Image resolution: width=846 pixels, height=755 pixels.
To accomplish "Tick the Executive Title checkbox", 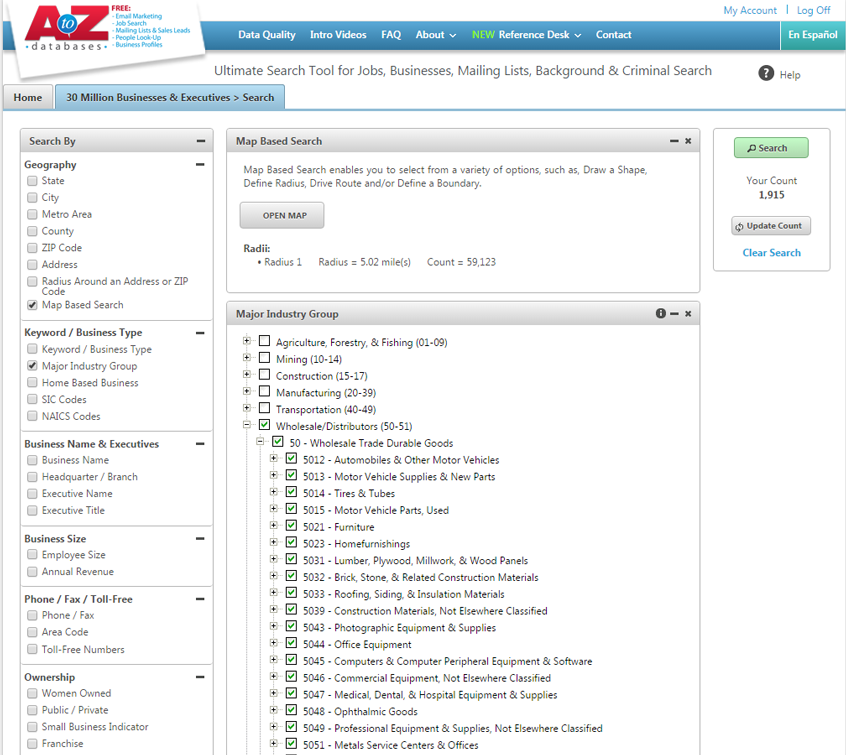I will point(32,510).
